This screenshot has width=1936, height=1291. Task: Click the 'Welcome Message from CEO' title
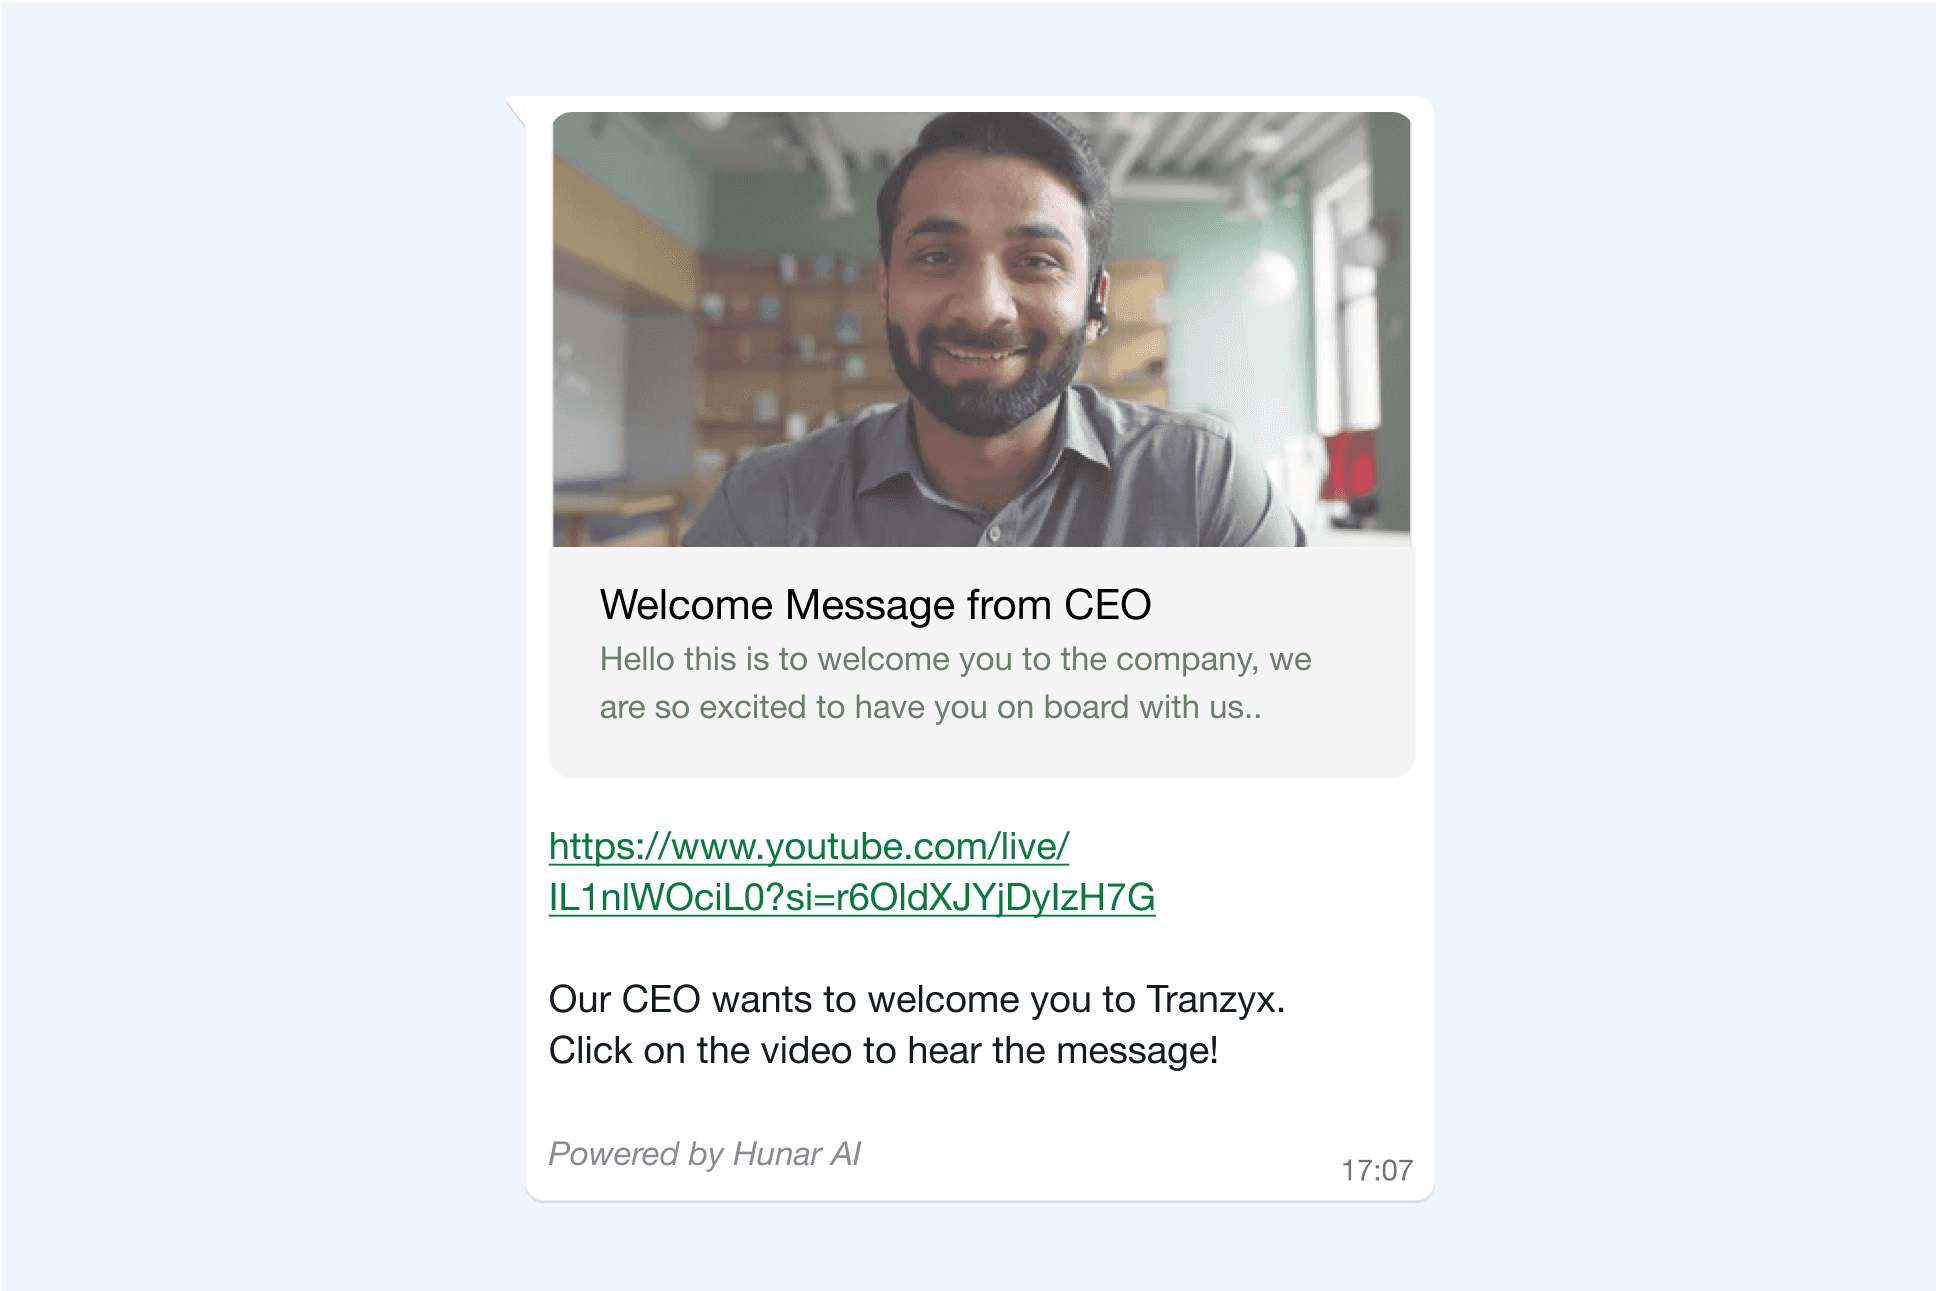[875, 605]
